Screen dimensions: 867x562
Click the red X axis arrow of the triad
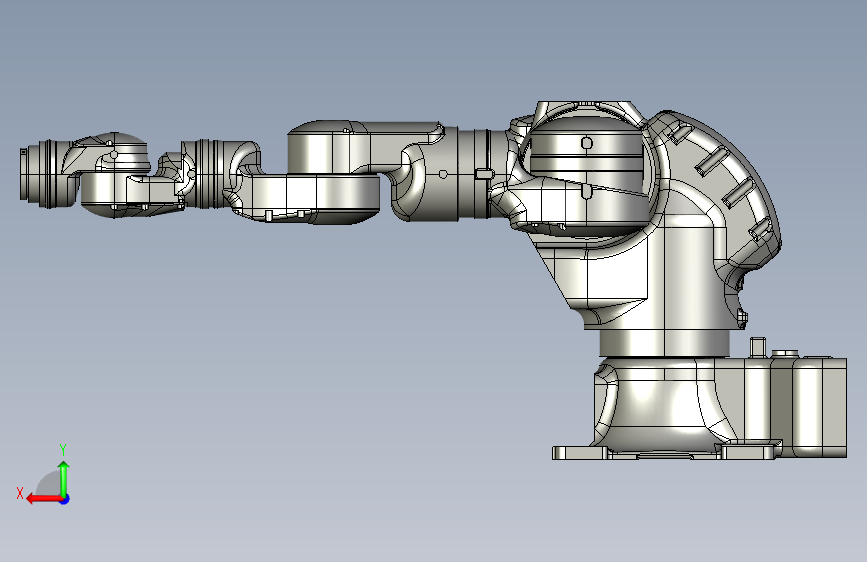(43, 499)
